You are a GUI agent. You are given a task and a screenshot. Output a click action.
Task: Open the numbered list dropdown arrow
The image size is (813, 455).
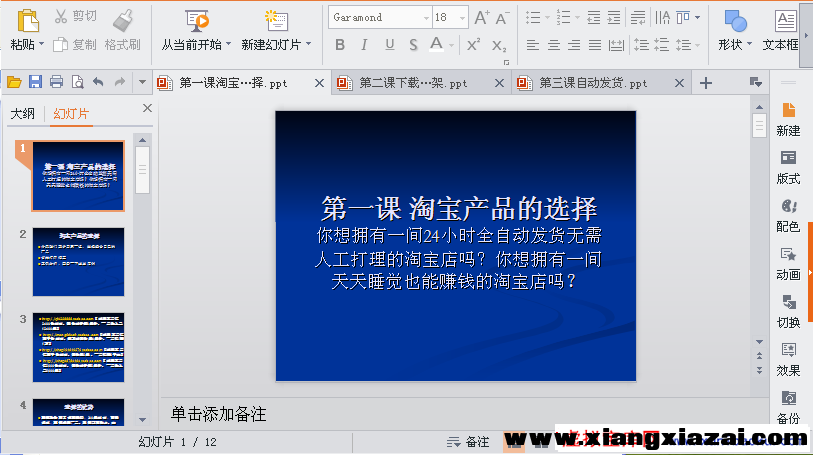(578, 18)
